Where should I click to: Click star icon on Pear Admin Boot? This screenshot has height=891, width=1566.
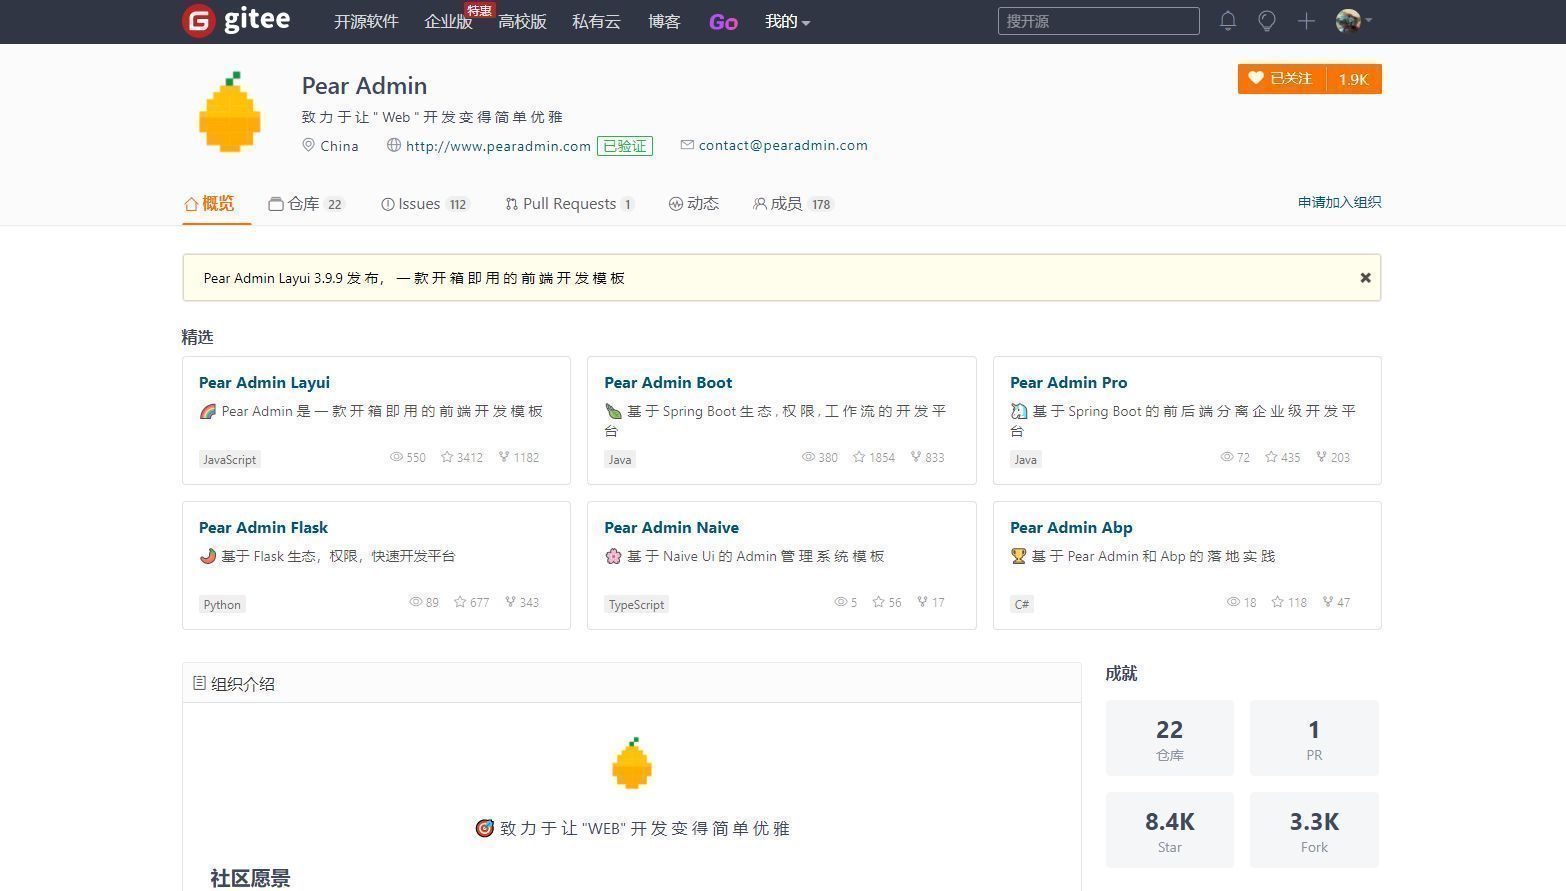pyautogui.click(x=859, y=457)
